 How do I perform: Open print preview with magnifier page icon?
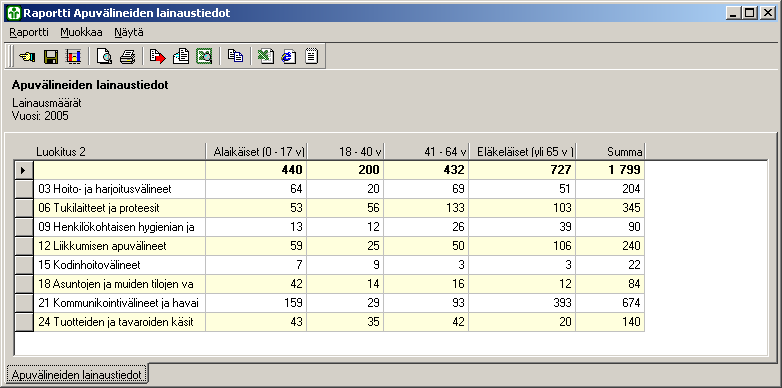(104, 56)
